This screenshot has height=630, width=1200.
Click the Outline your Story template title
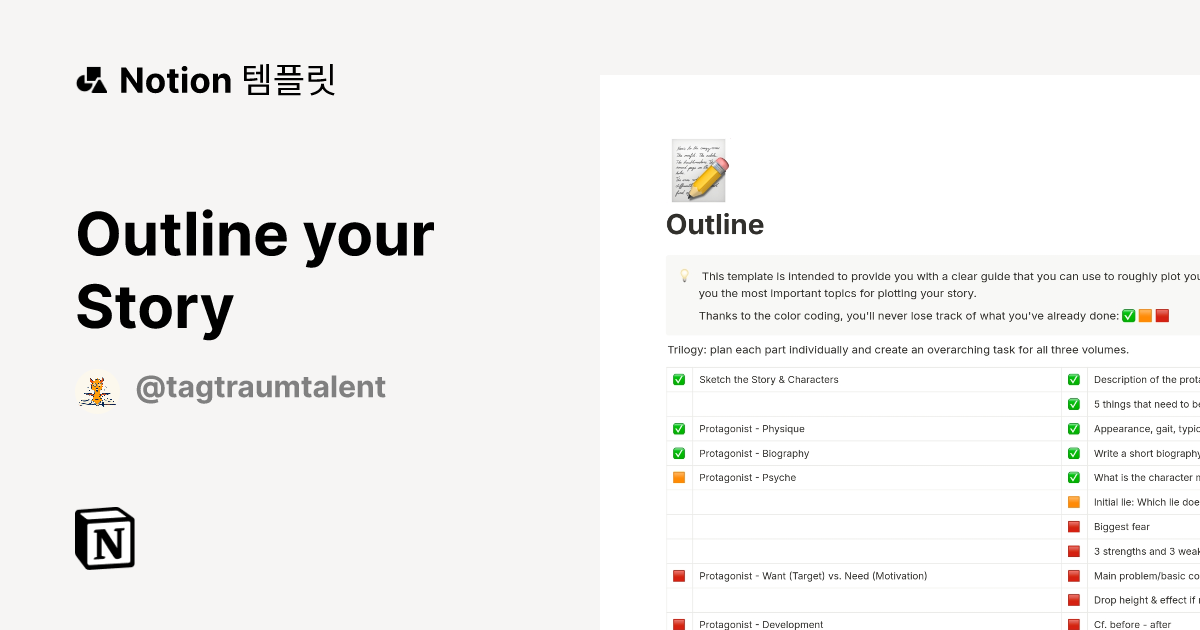coord(256,270)
